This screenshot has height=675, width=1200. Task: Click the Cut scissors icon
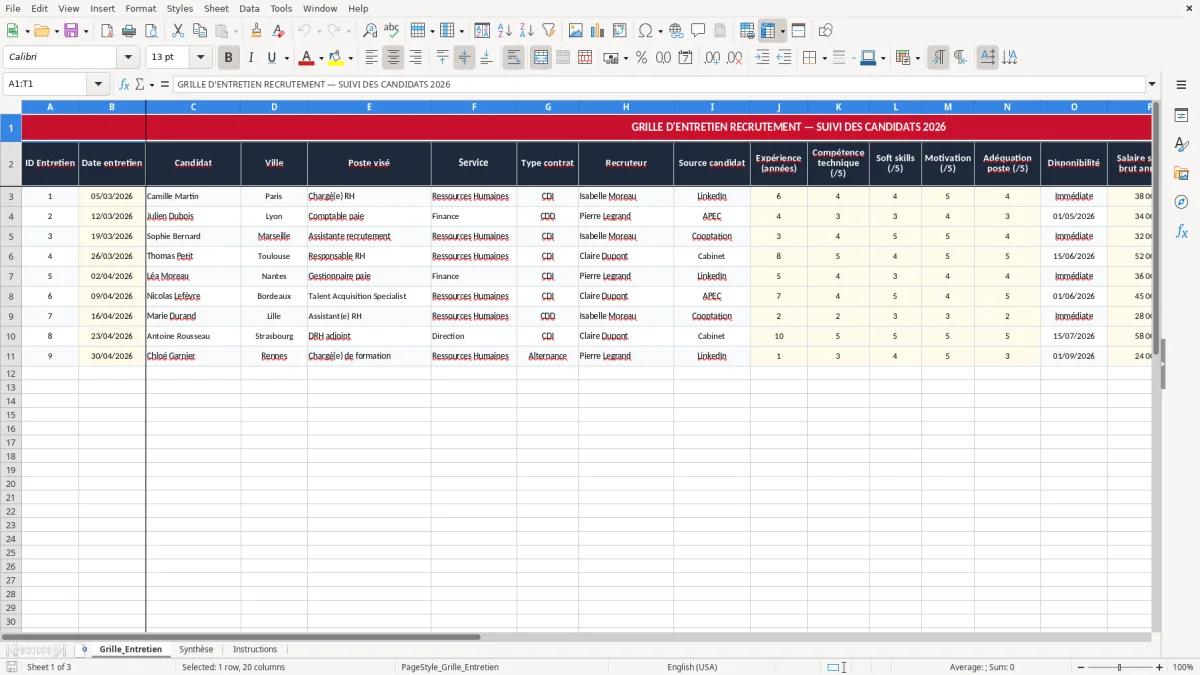(x=178, y=31)
